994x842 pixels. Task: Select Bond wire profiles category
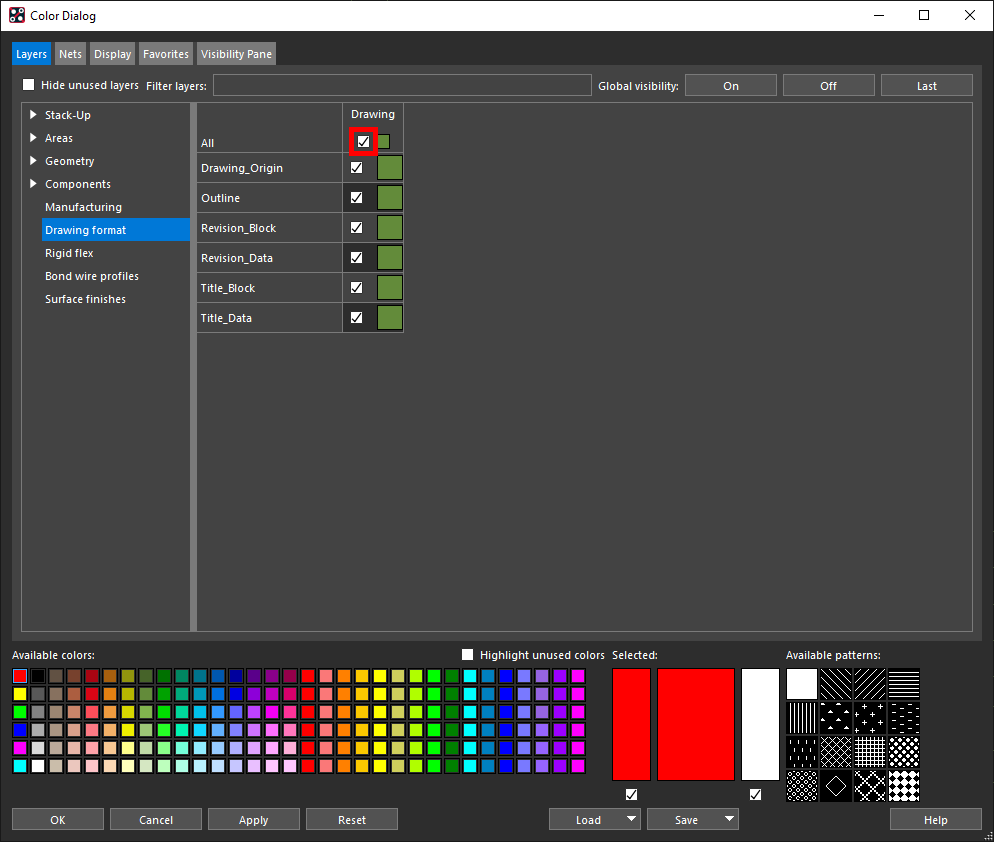click(x=92, y=276)
